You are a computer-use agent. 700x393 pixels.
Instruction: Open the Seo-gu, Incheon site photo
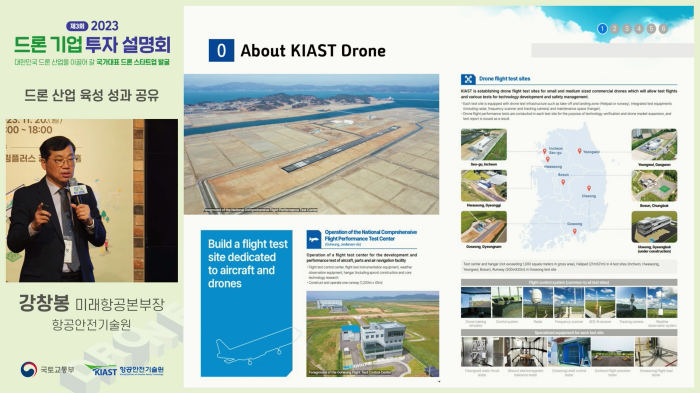pos(483,145)
